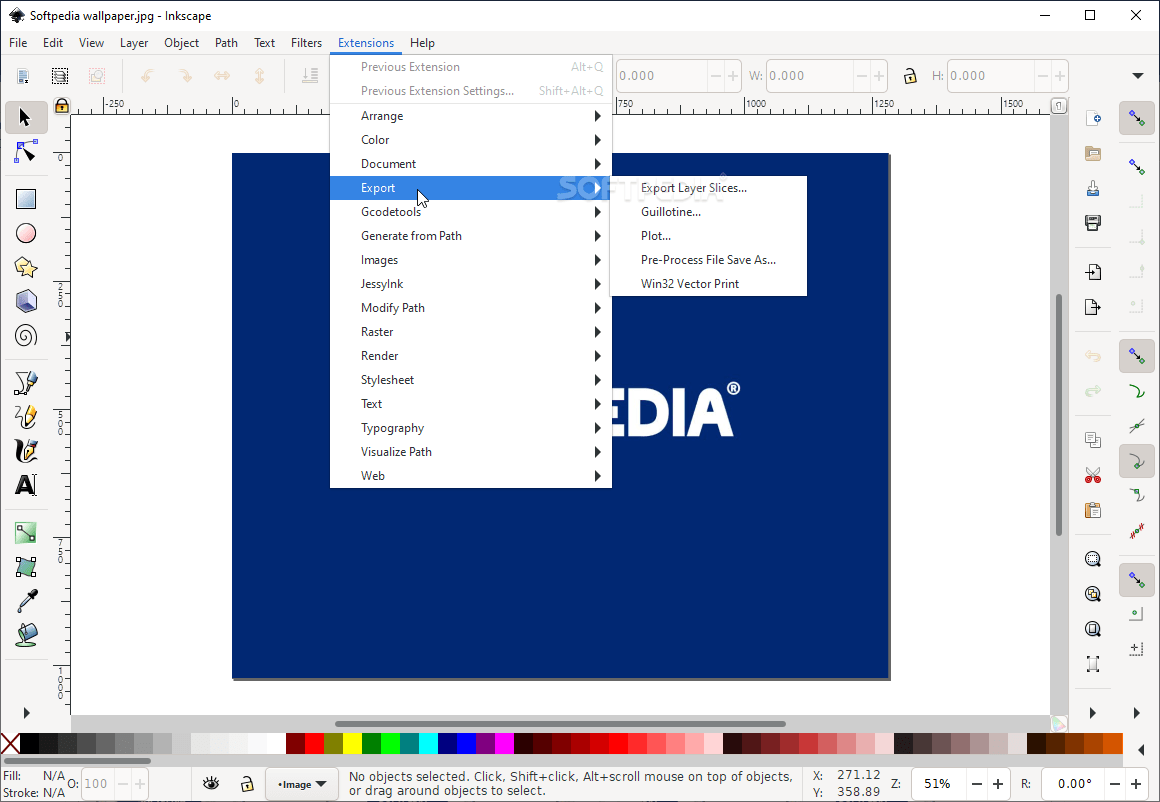Select the Paint Bucket tool
Screen dimensions: 1160x802
(x=25, y=635)
